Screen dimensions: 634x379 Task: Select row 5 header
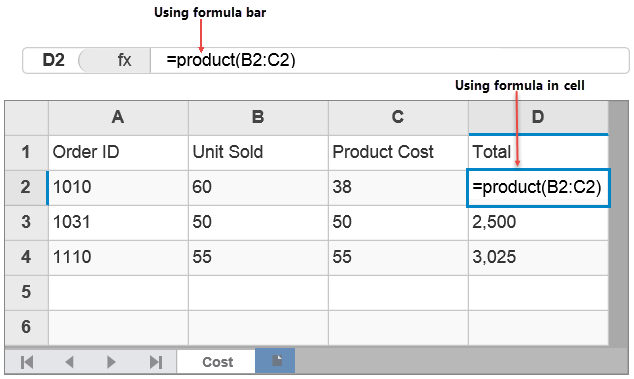[x=26, y=292]
